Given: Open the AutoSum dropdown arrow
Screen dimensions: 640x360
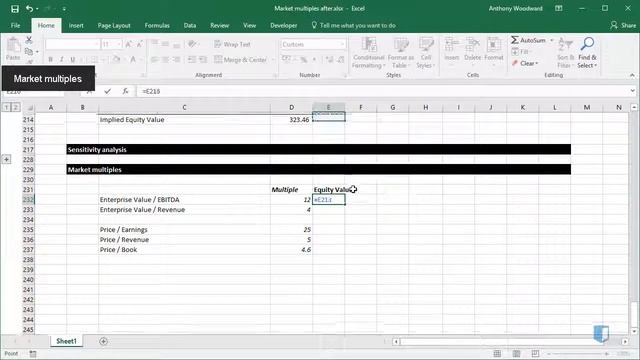Looking at the screenshot, I should click(552, 40).
